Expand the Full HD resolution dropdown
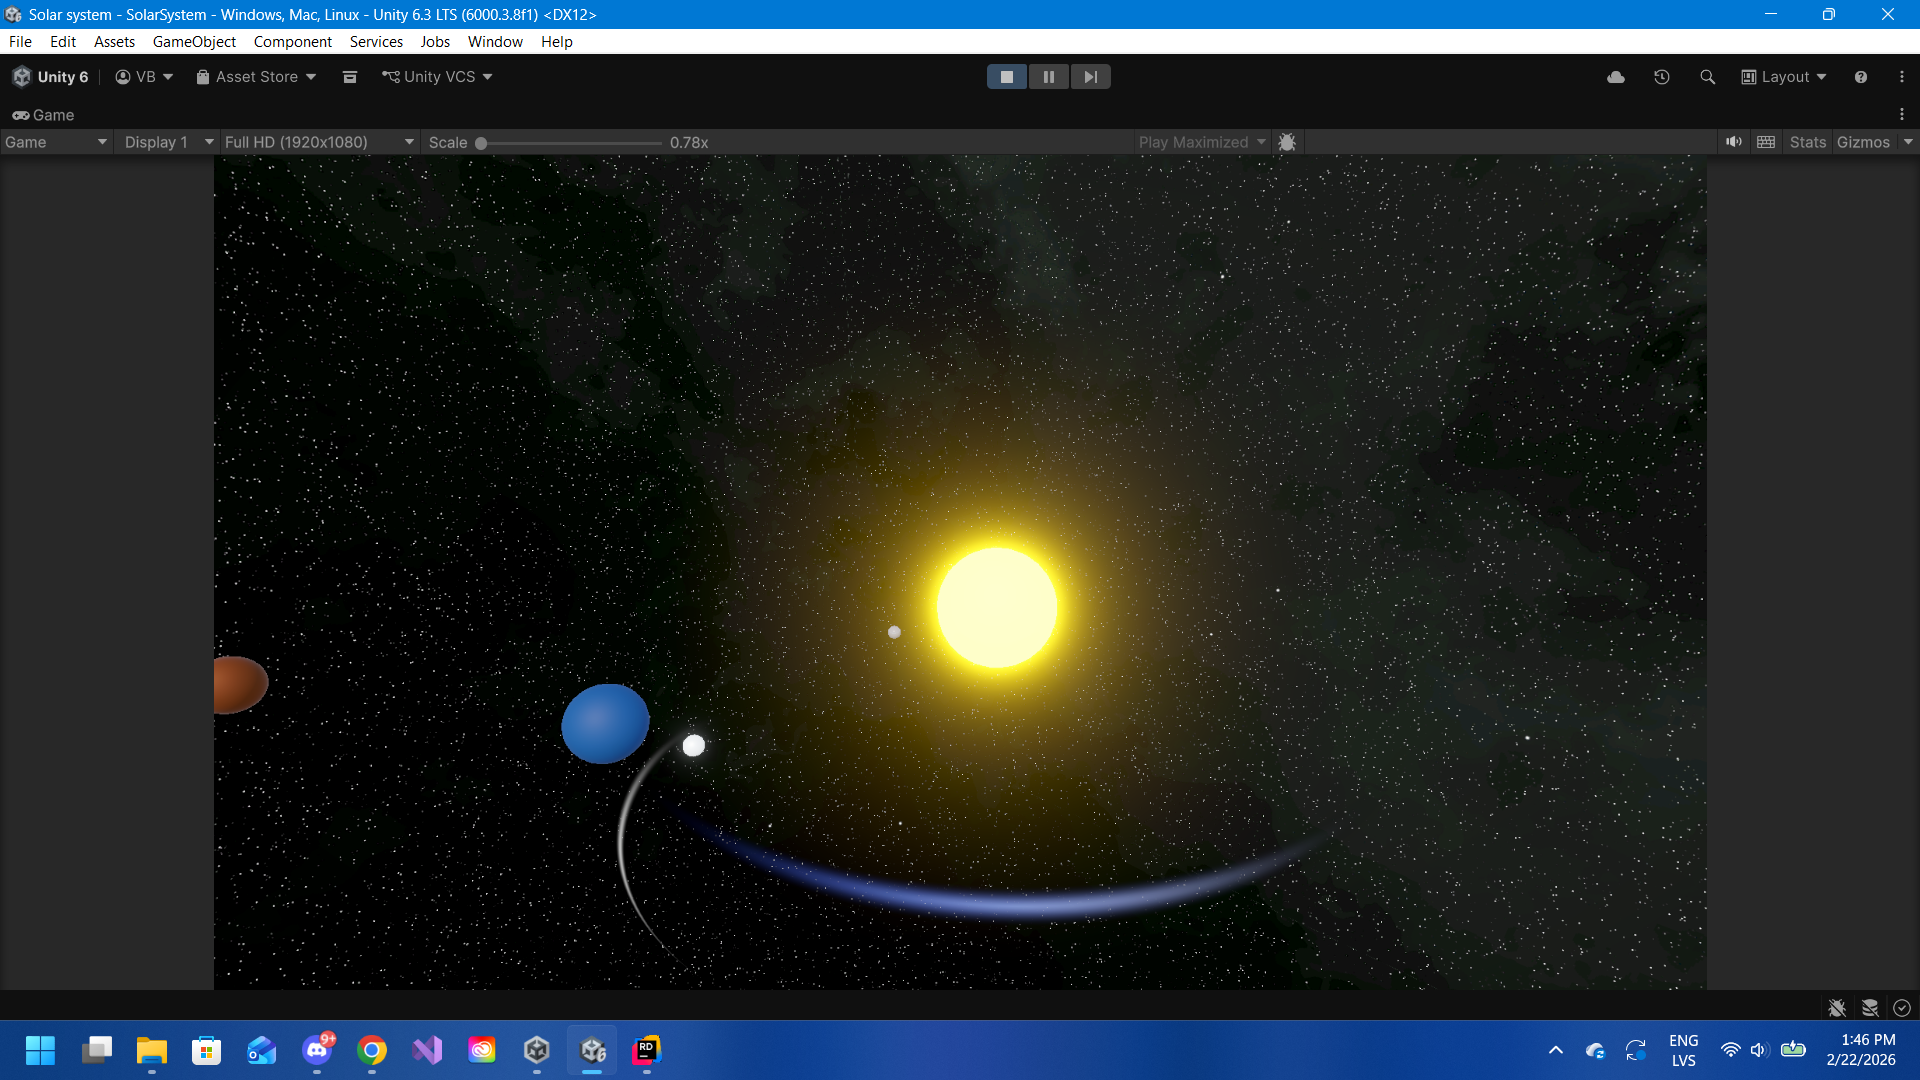The width and height of the screenshot is (1920, 1080). click(x=318, y=142)
